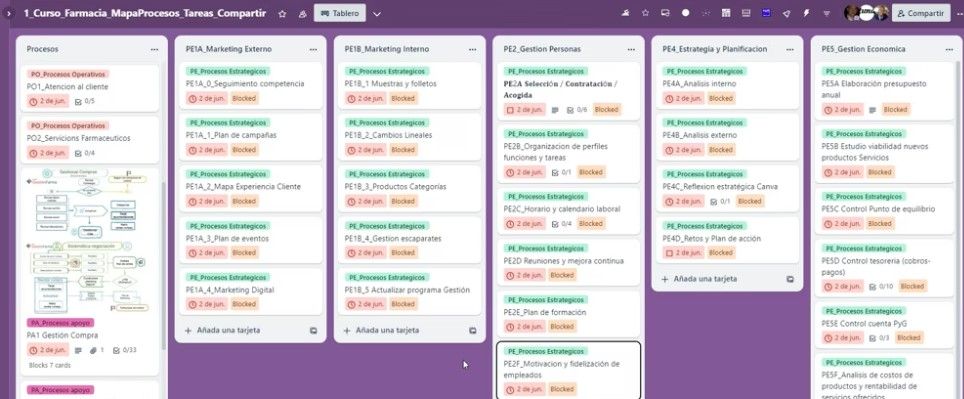Create from template icon in PE1A_Marketing Externo list
The image size is (964, 399).
click(x=314, y=330)
